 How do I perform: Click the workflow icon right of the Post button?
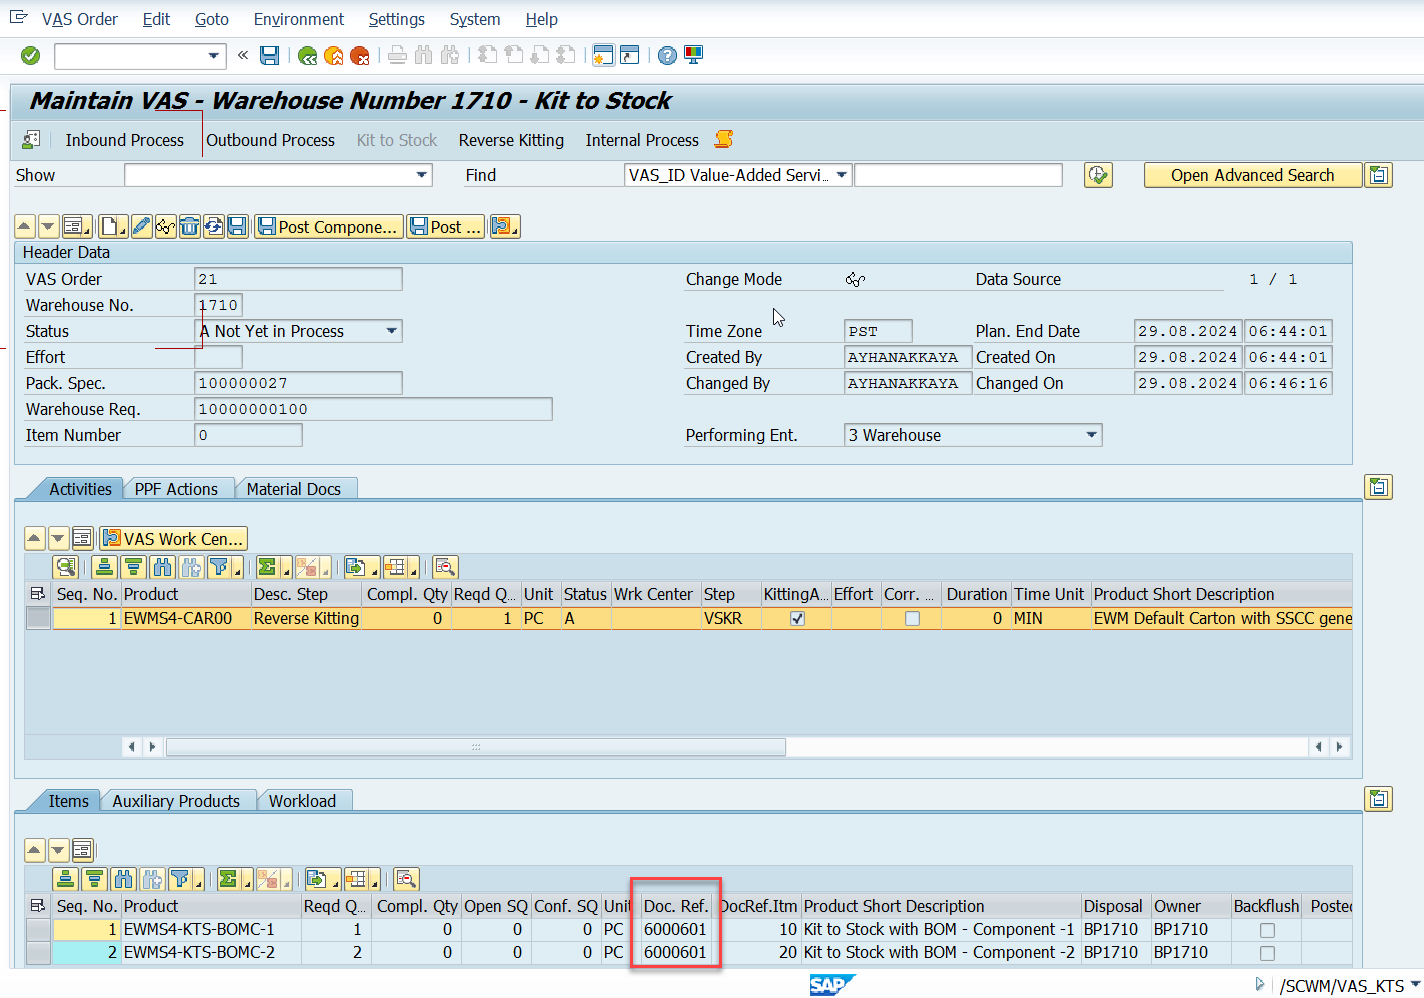[x=504, y=227]
